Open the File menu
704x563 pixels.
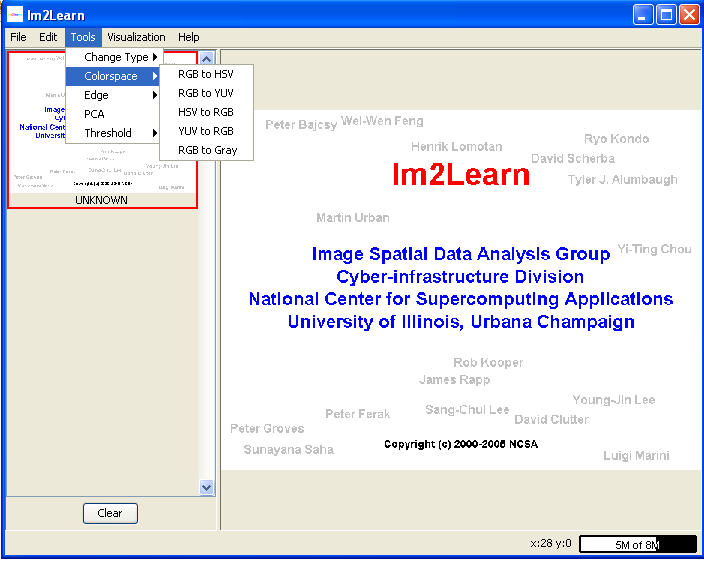18,37
